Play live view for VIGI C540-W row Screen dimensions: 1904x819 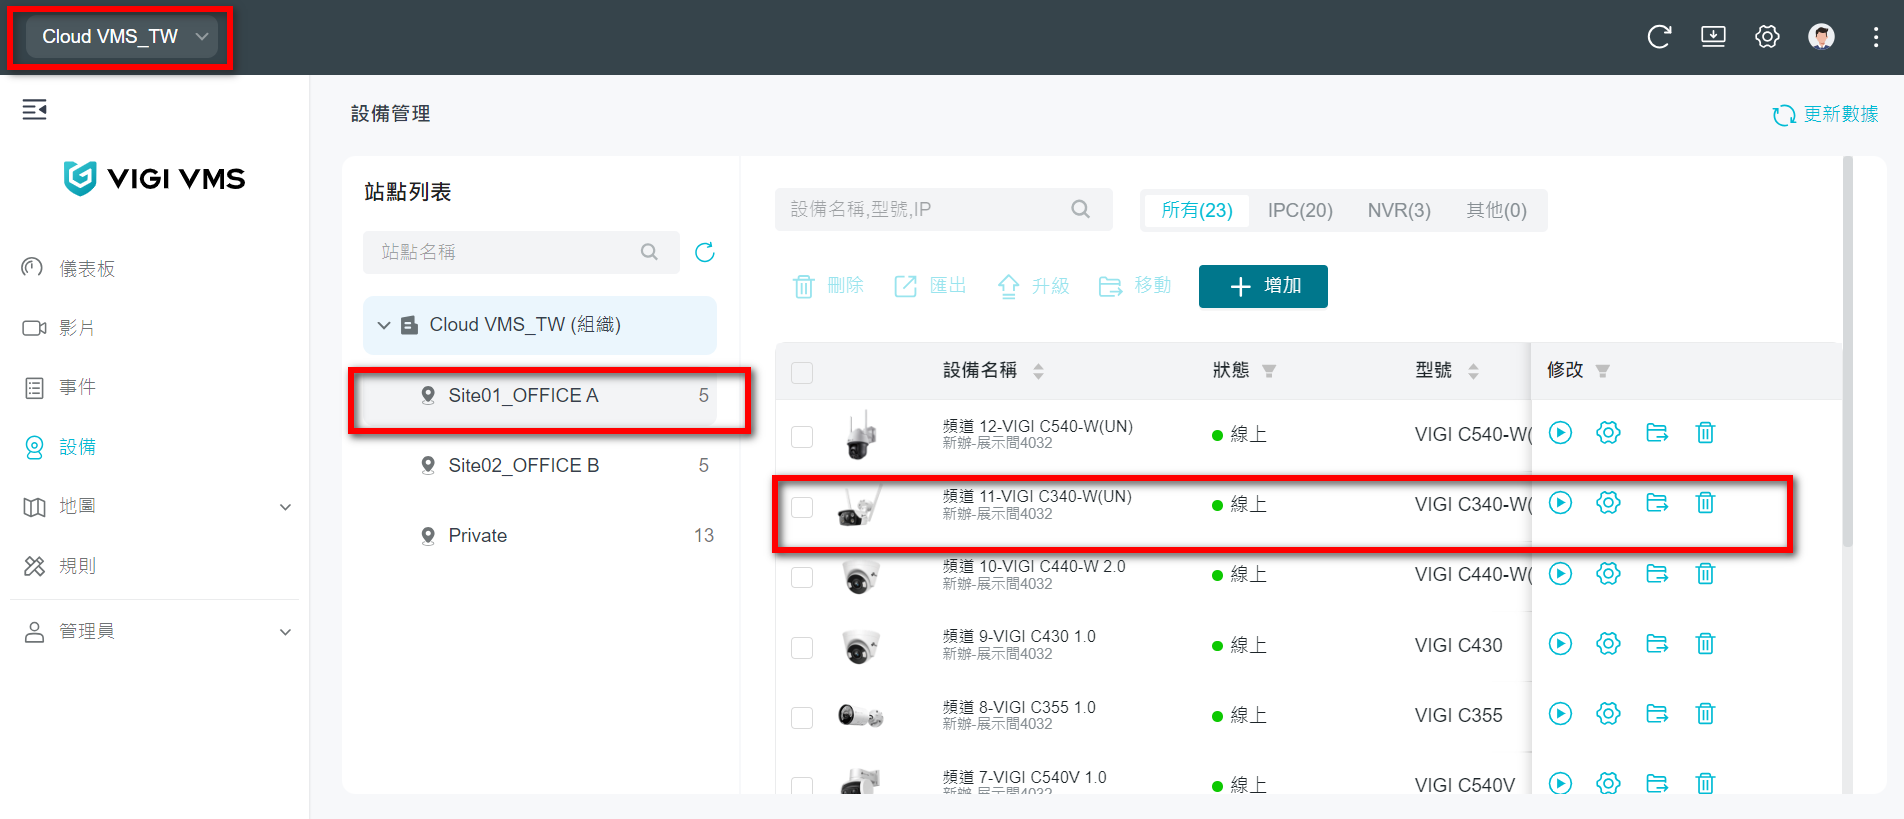[1560, 432]
